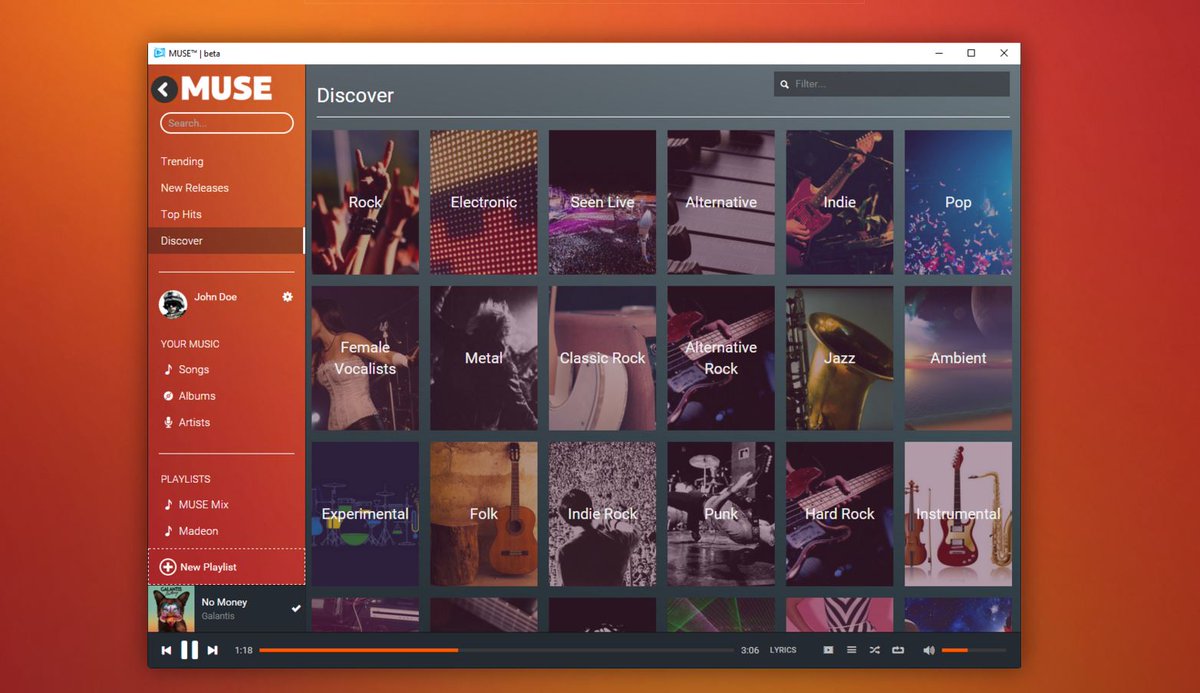
Task: Toggle shuffle playback
Action: (874, 650)
